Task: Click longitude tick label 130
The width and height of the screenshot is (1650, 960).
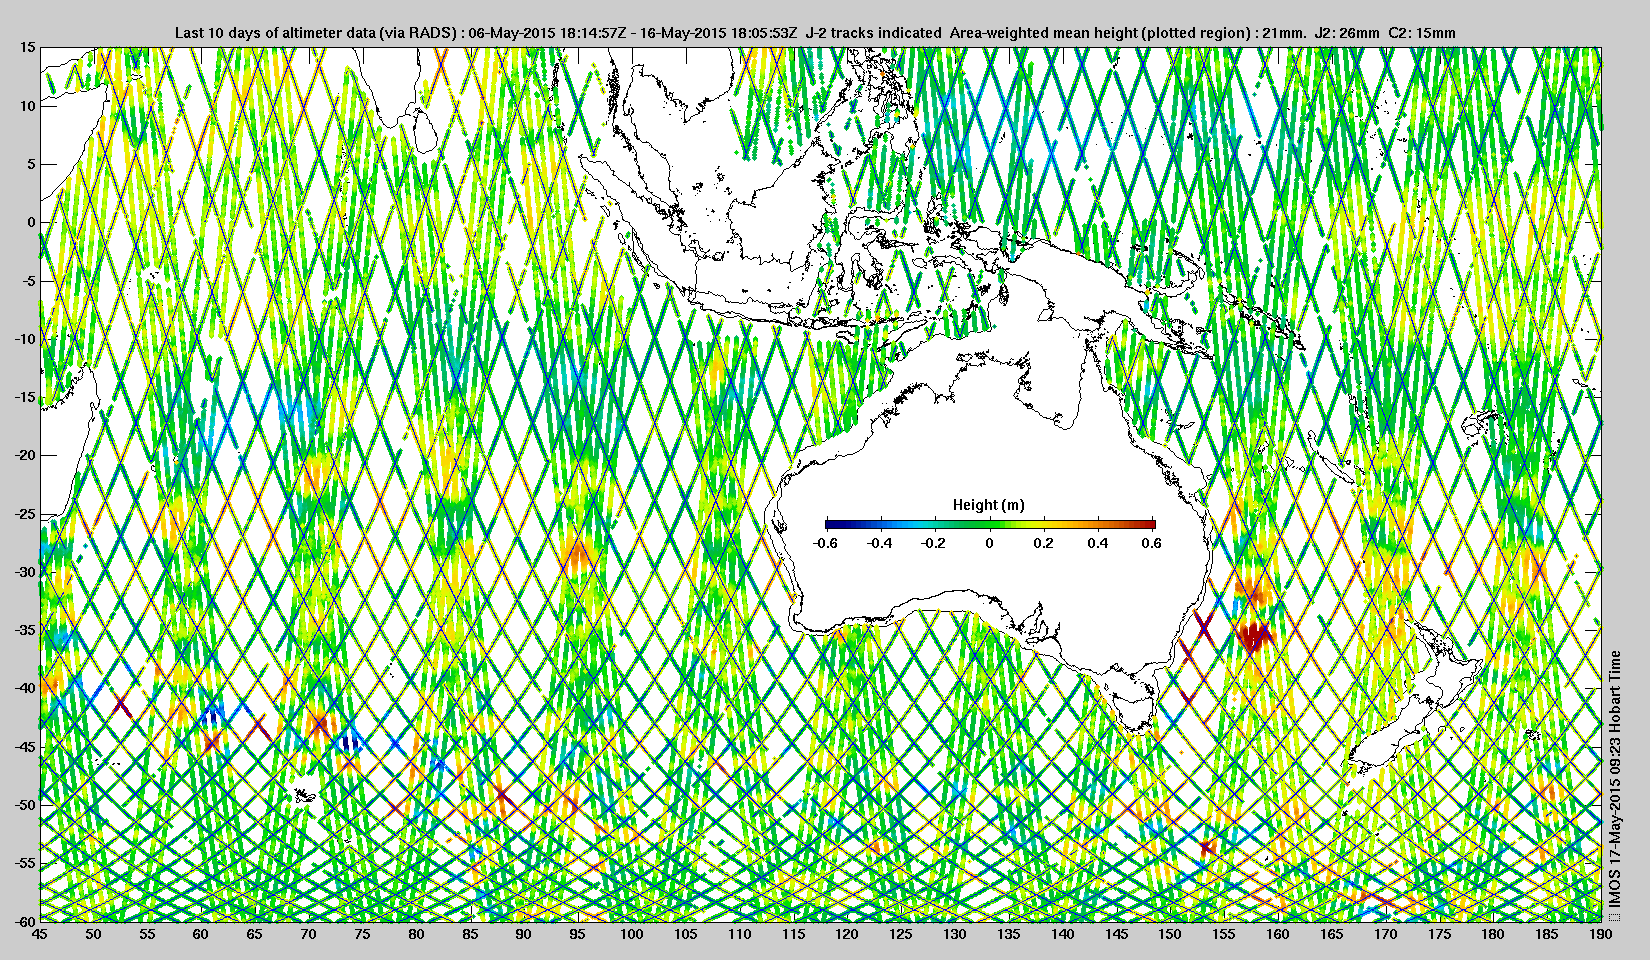Action: 954,934
